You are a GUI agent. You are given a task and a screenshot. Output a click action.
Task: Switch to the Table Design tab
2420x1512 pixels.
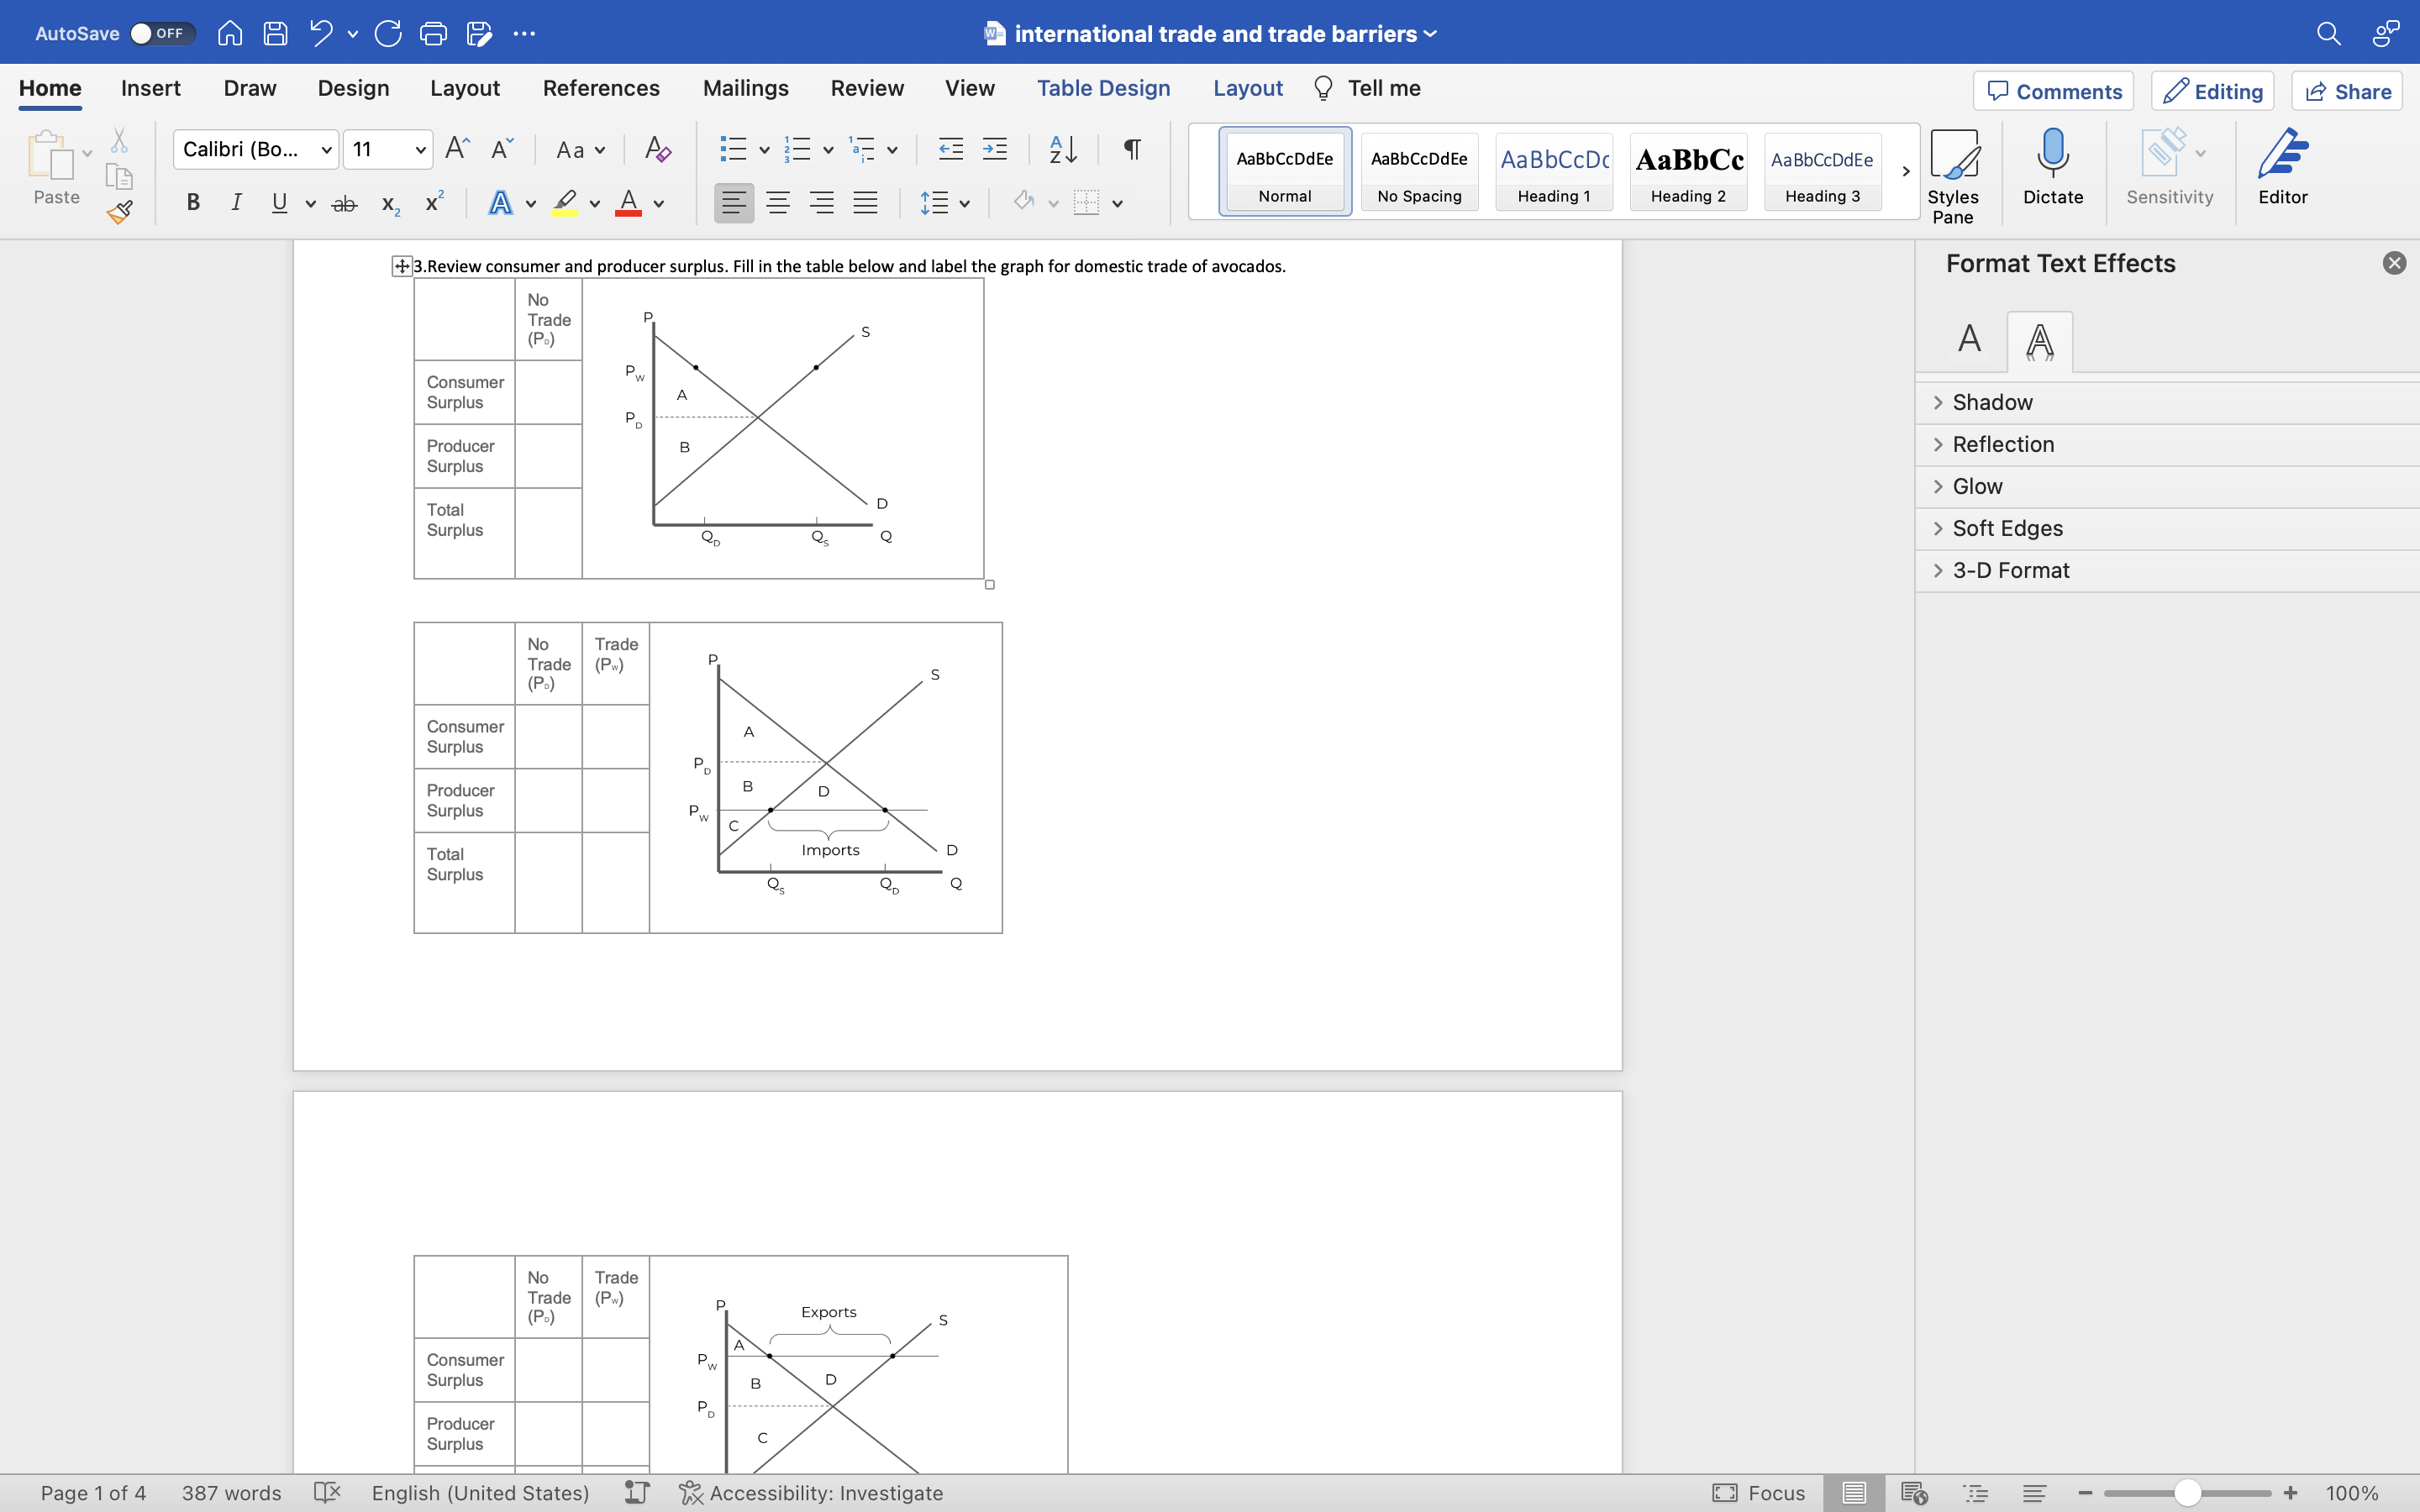1103,88
